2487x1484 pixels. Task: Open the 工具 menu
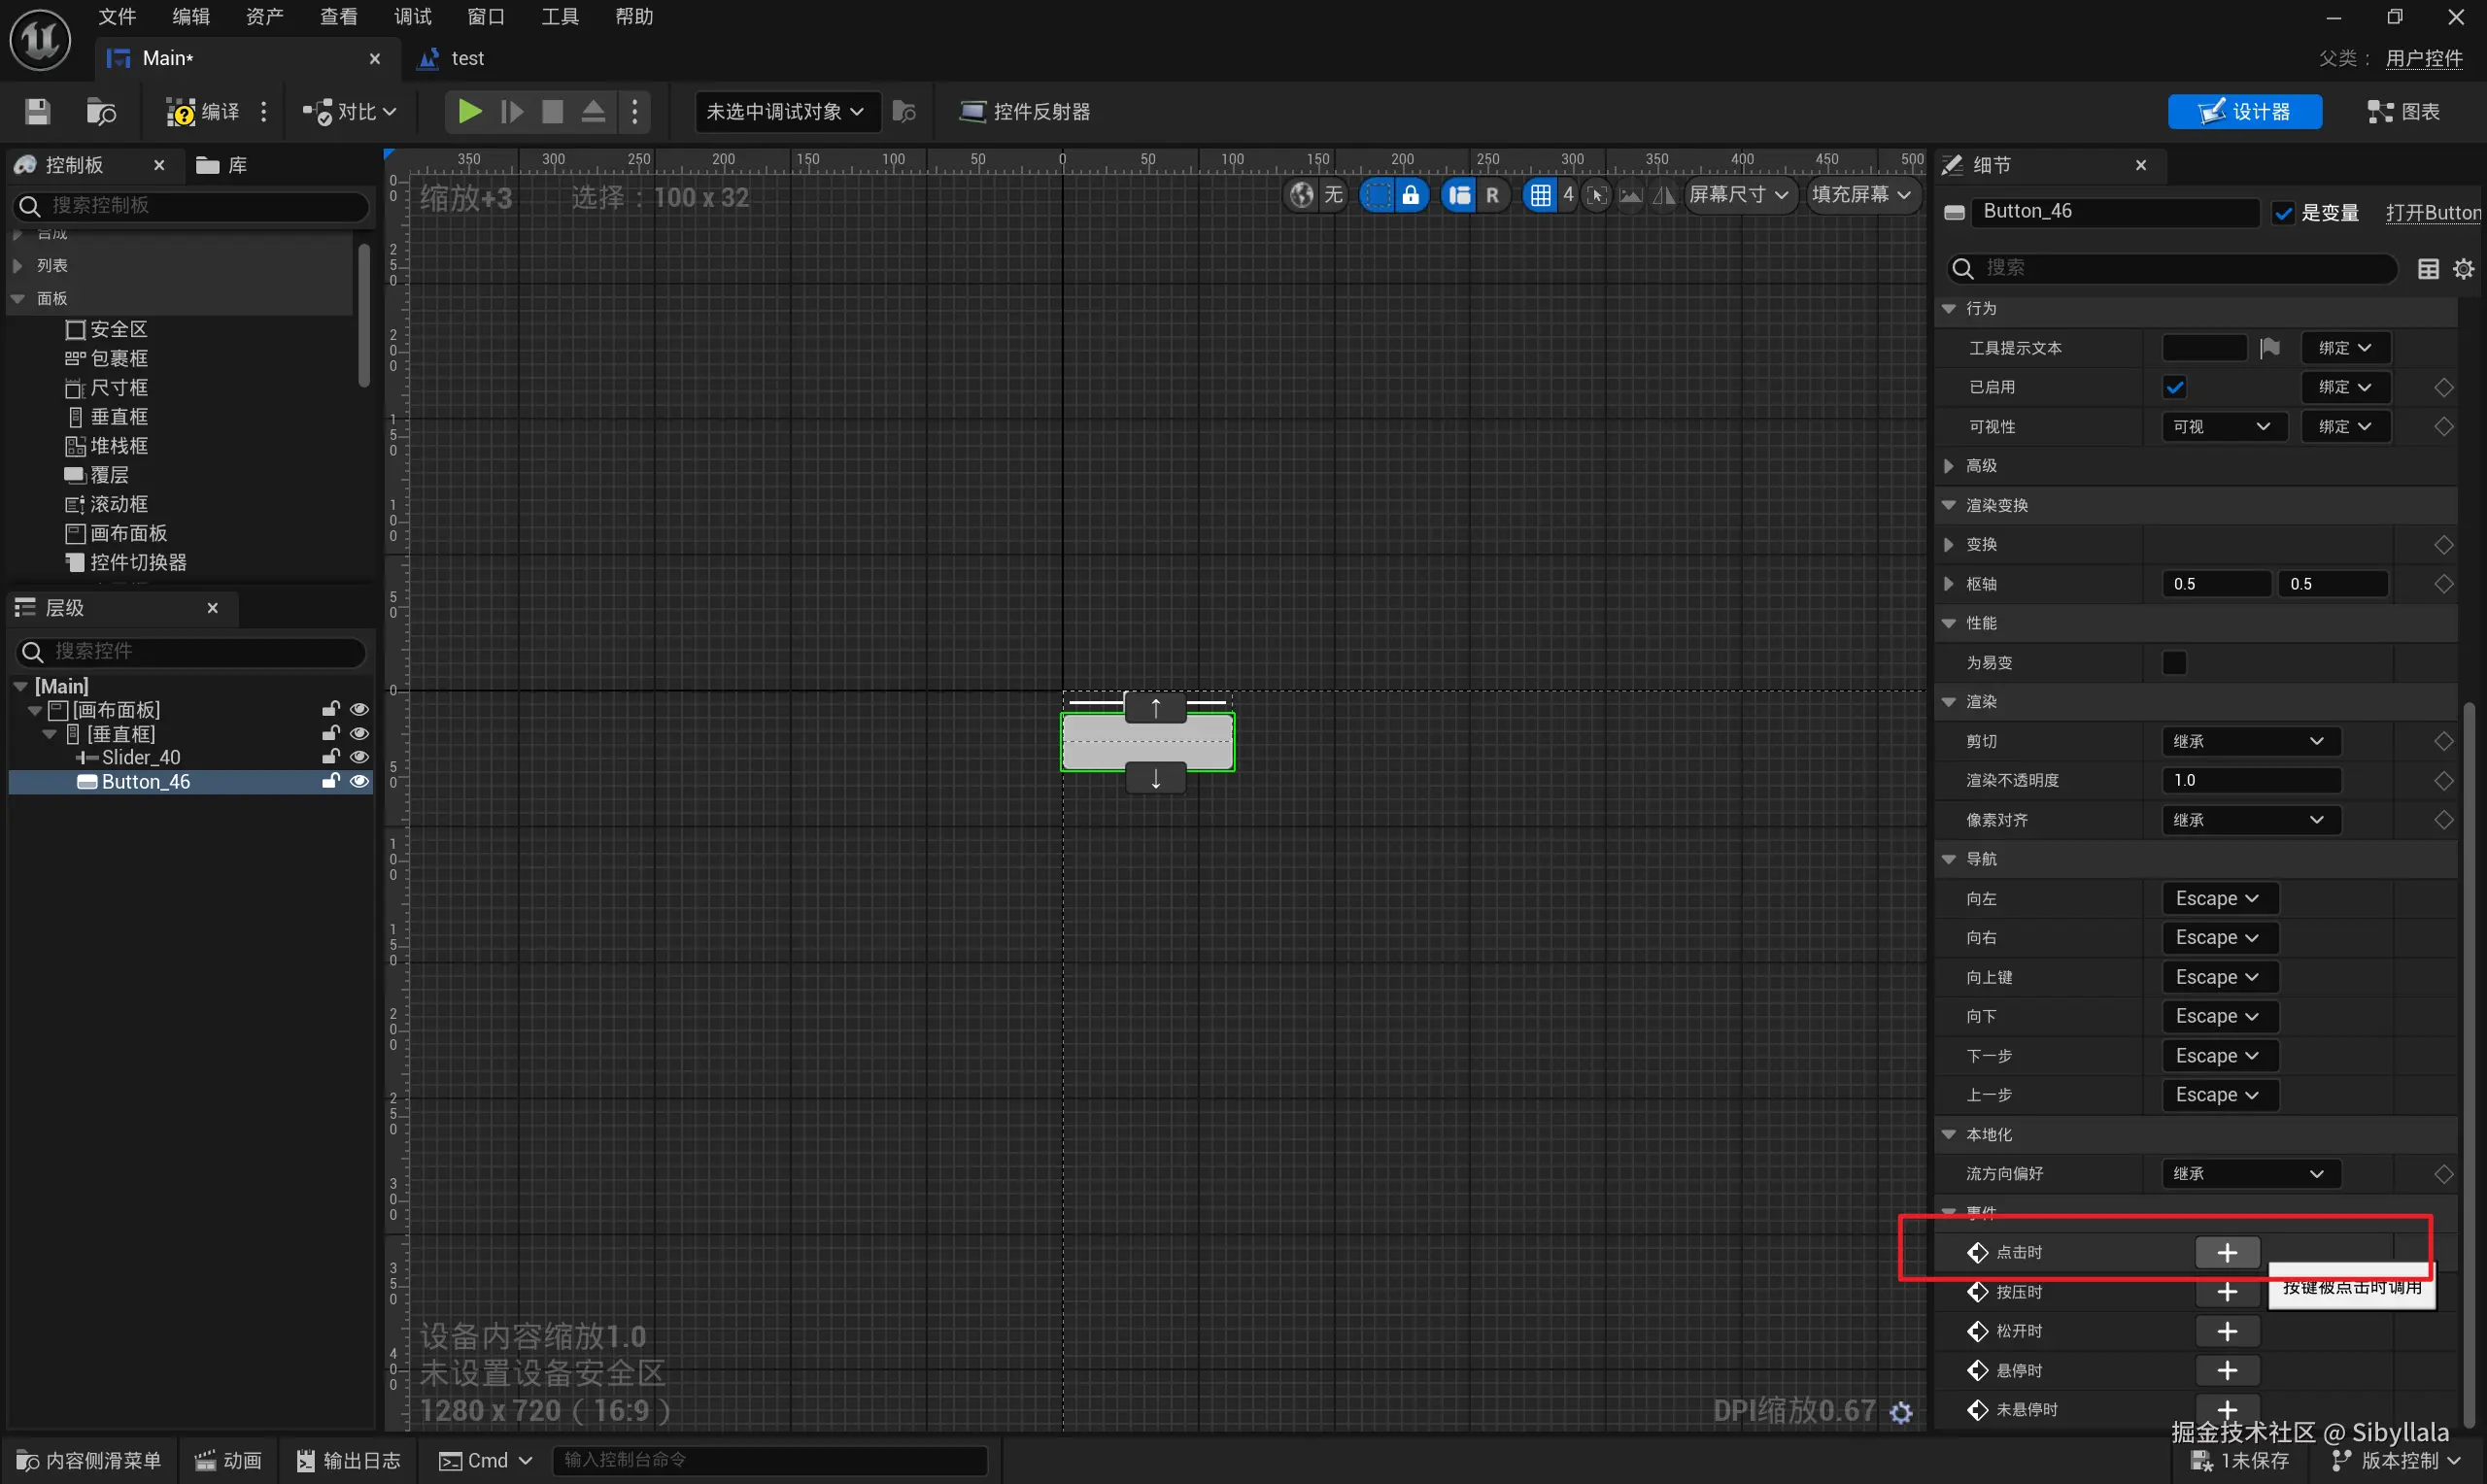tap(560, 17)
